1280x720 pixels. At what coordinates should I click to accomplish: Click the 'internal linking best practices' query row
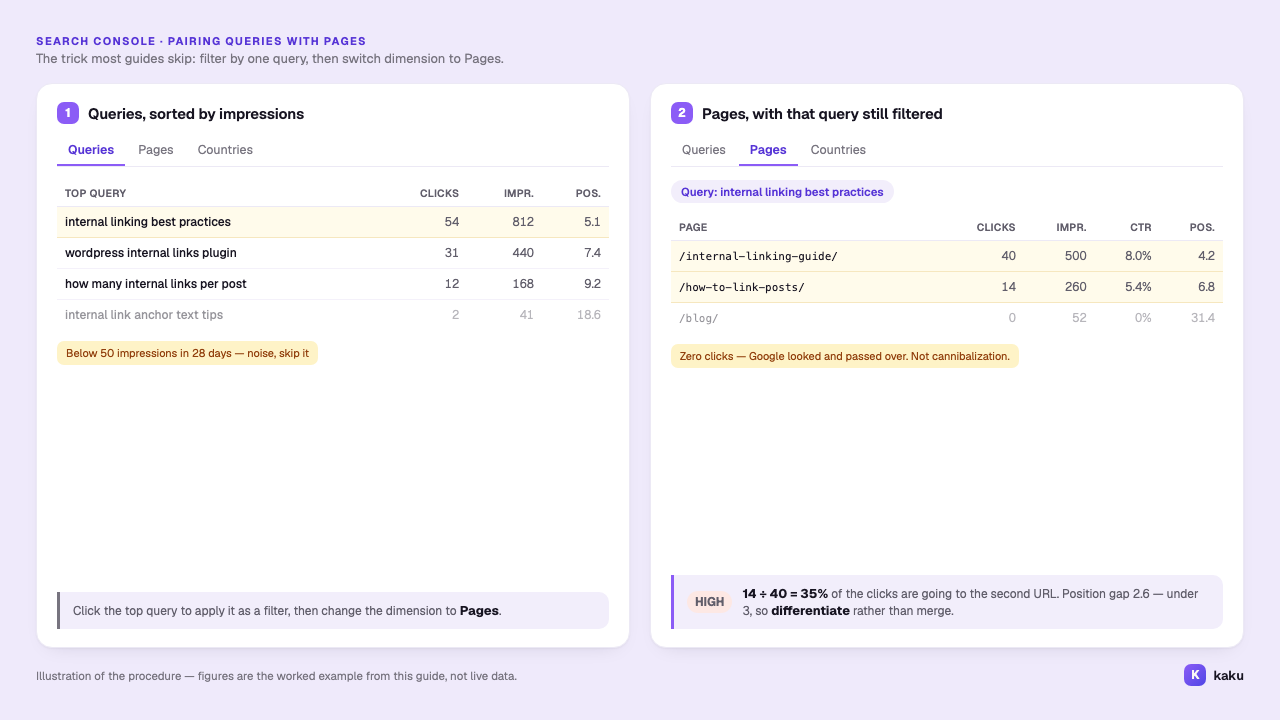point(333,222)
